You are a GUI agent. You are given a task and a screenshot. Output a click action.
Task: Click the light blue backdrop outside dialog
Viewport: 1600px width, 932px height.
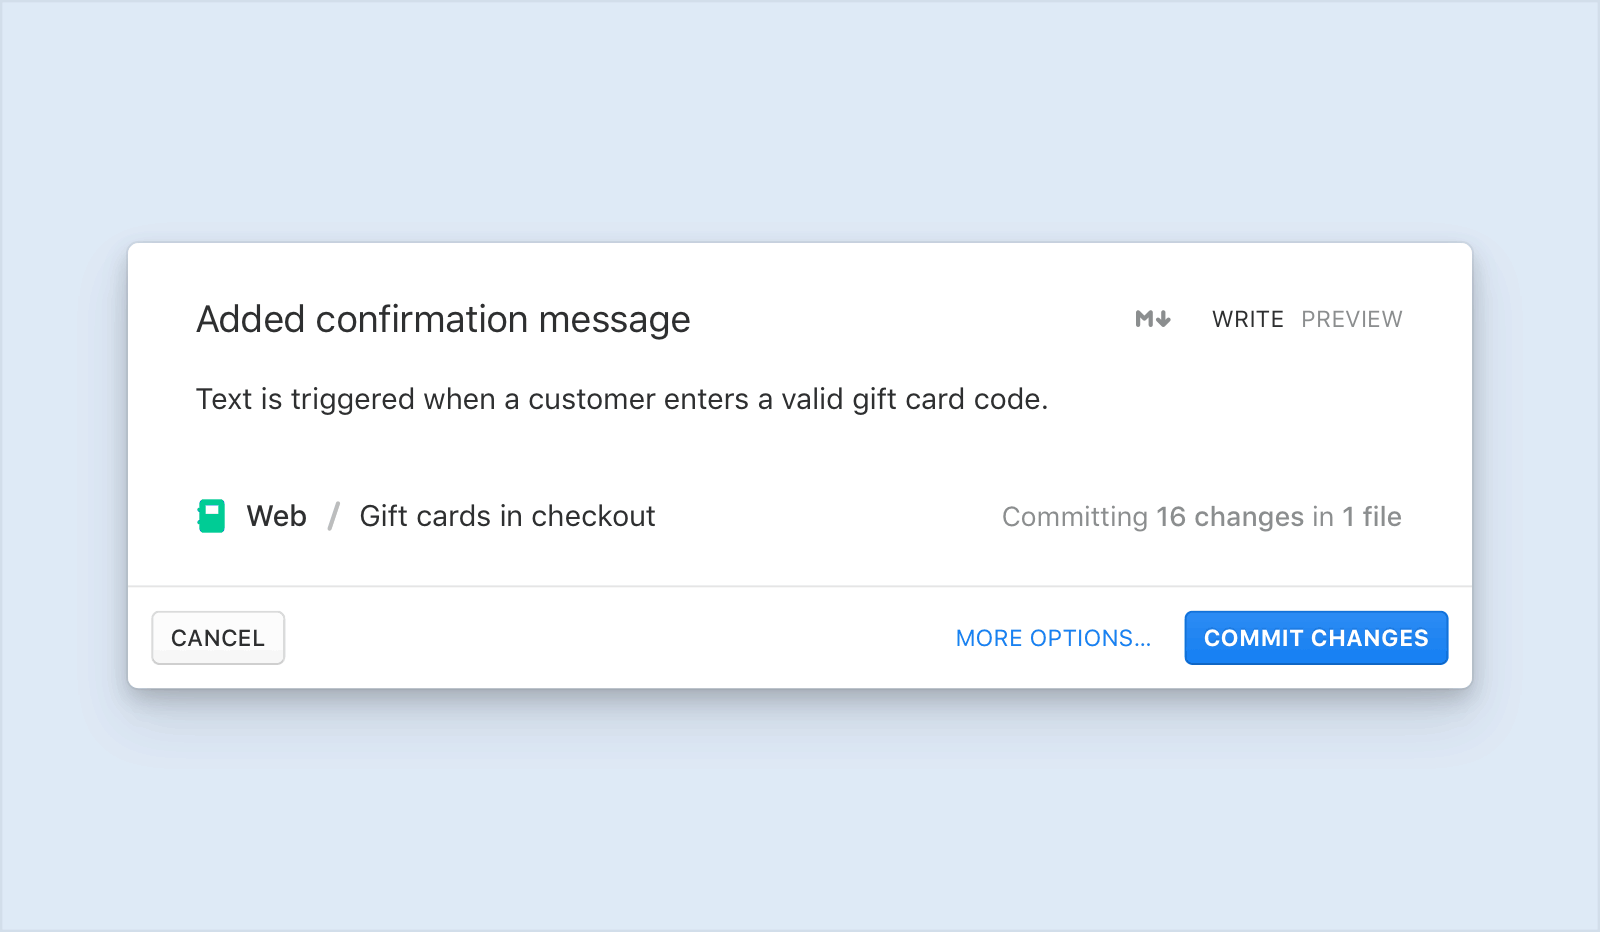(x=800, y=120)
